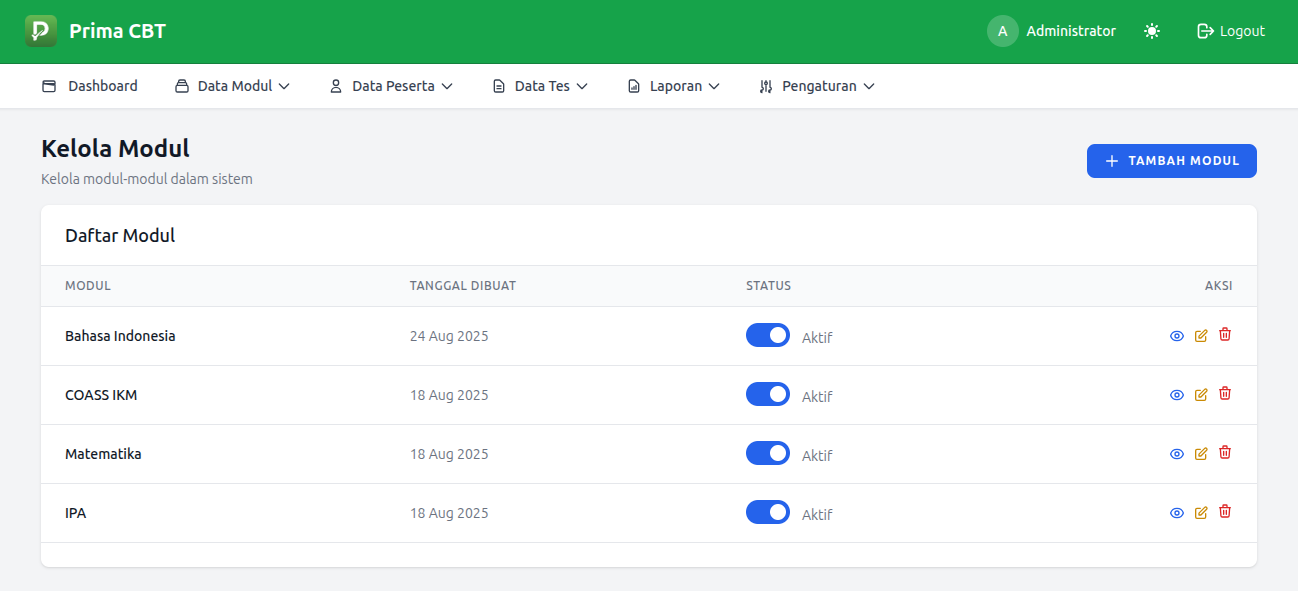Click the Prima CBT logo icon
Image resolution: width=1298 pixels, height=591 pixels.
[x=41, y=31]
